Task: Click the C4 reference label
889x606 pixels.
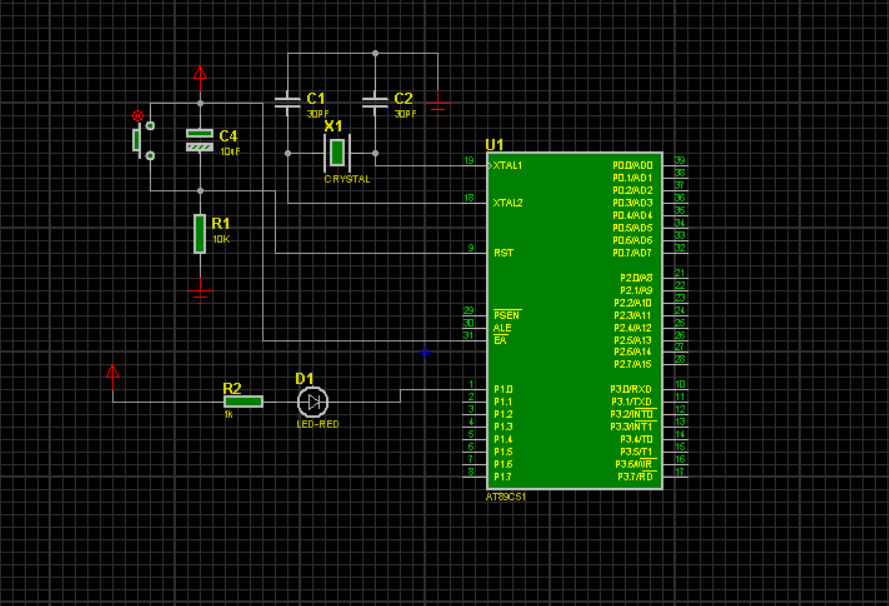Action: pos(228,136)
